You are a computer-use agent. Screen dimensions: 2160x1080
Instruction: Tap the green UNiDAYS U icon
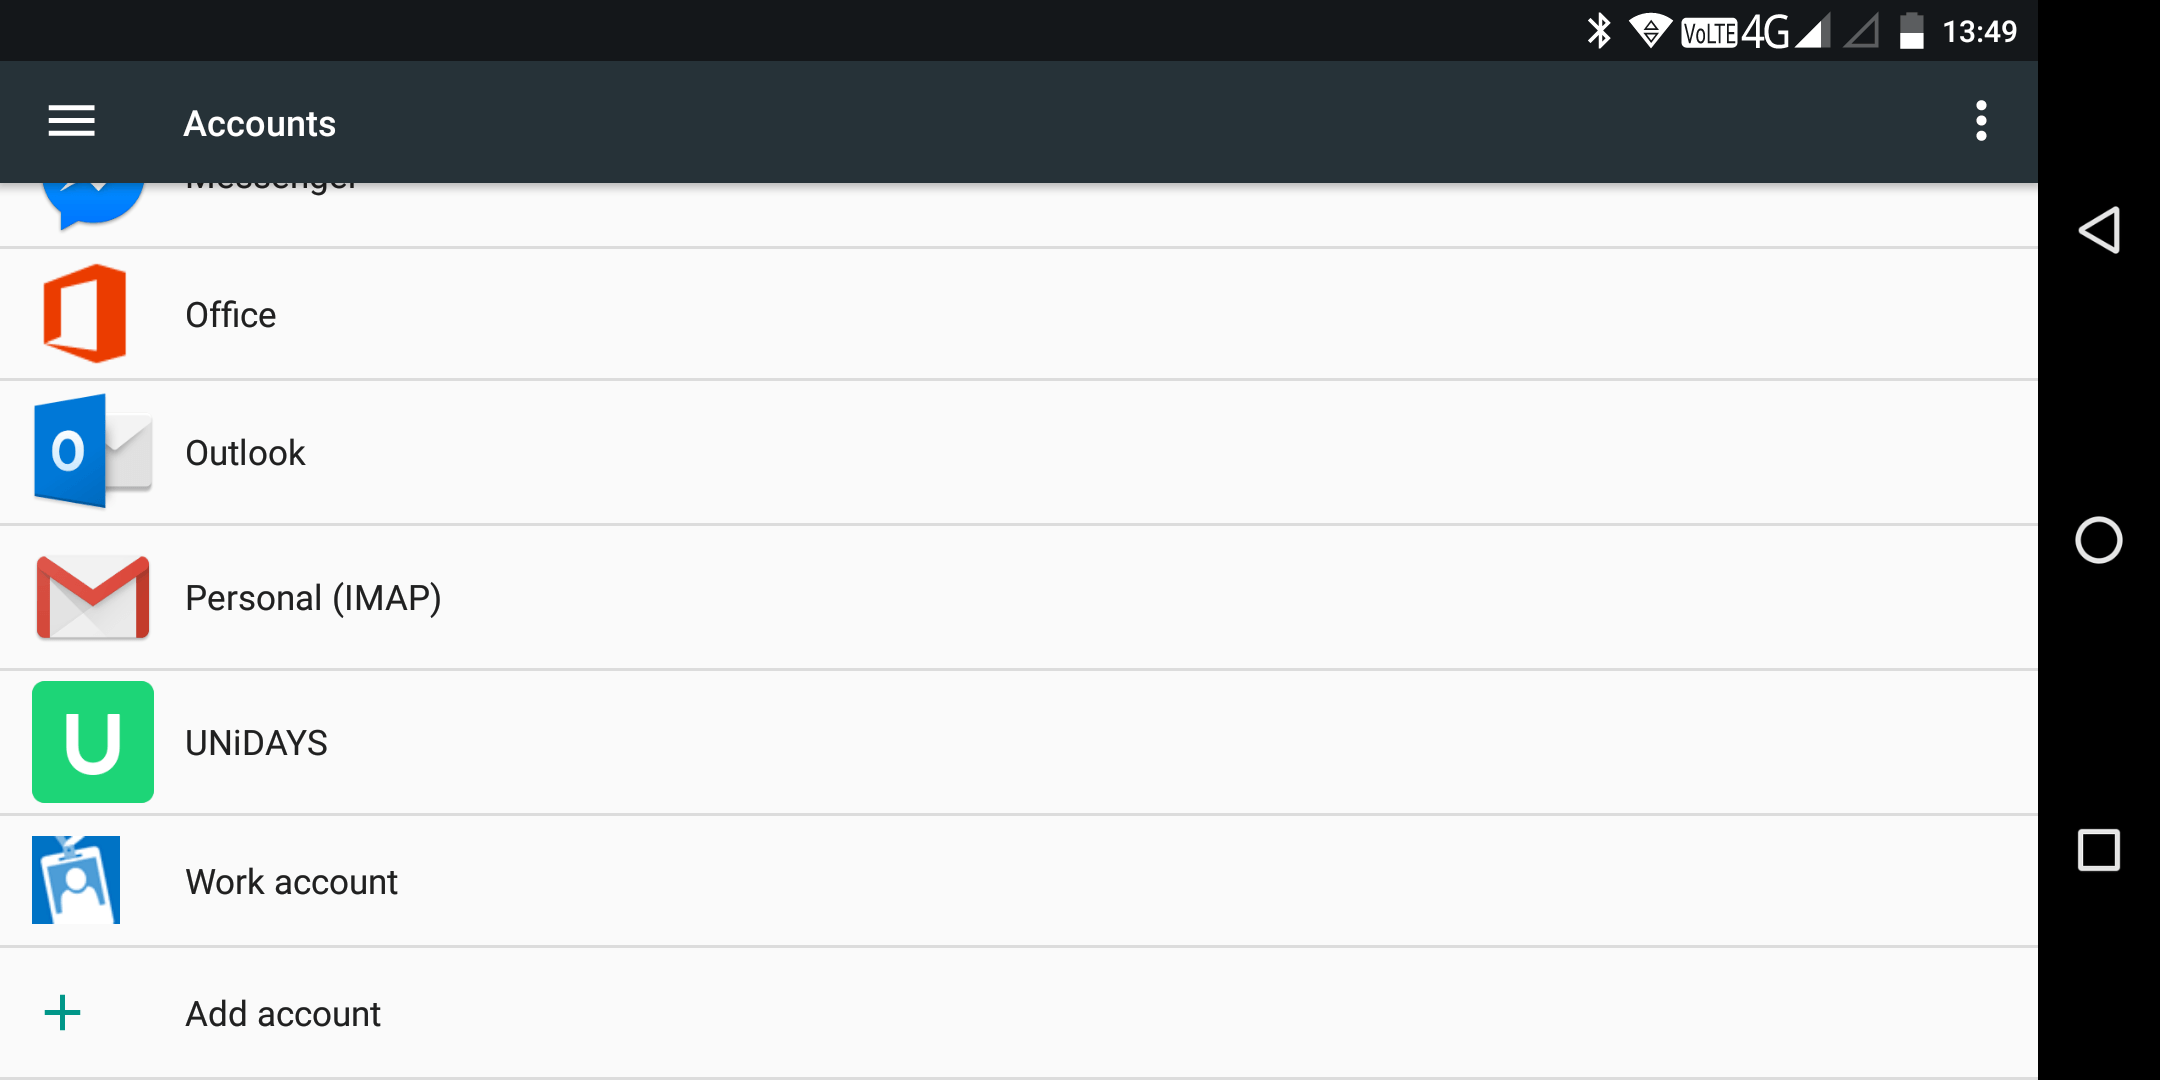[x=93, y=742]
